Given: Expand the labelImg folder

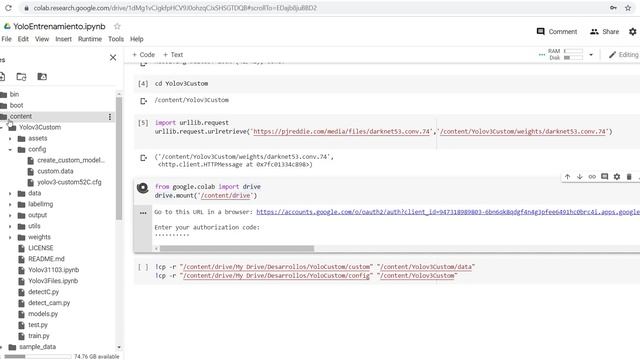Looking at the screenshot, I should tap(10, 204).
